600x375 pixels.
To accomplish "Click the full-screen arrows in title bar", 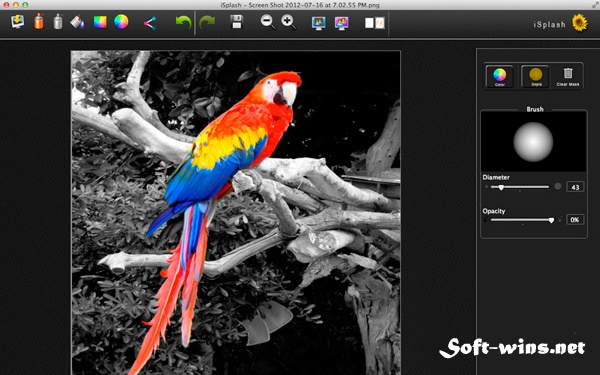I will click(595, 5).
